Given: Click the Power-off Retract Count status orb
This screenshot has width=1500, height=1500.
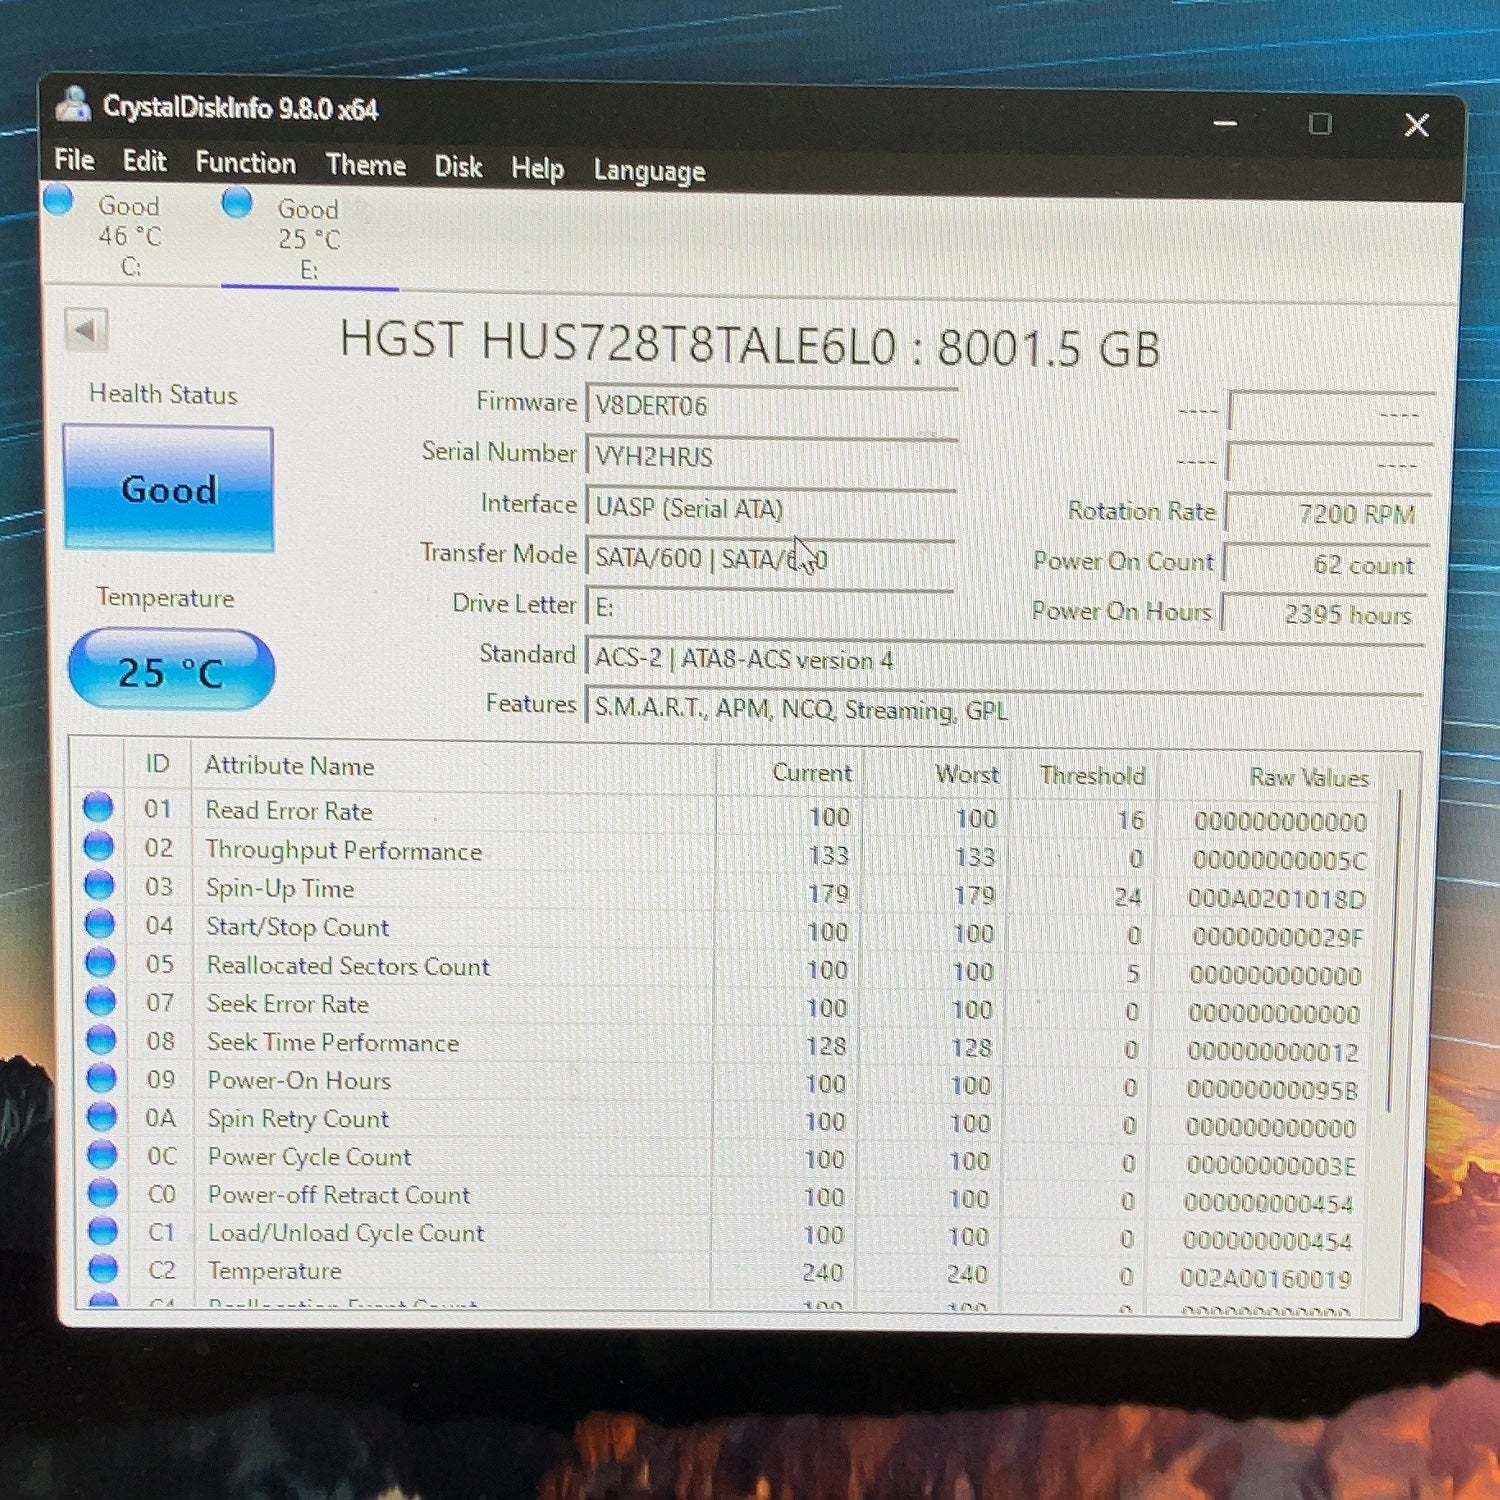Looking at the screenshot, I should pyautogui.click(x=102, y=1192).
